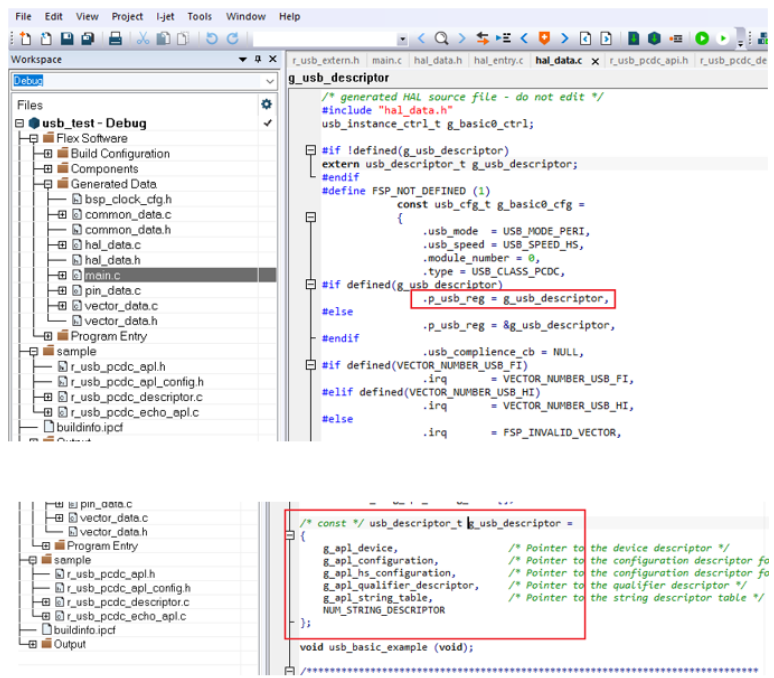Pin the Workspace panel
The width and height of the screenshot is (774, 678).
(258, 59)
